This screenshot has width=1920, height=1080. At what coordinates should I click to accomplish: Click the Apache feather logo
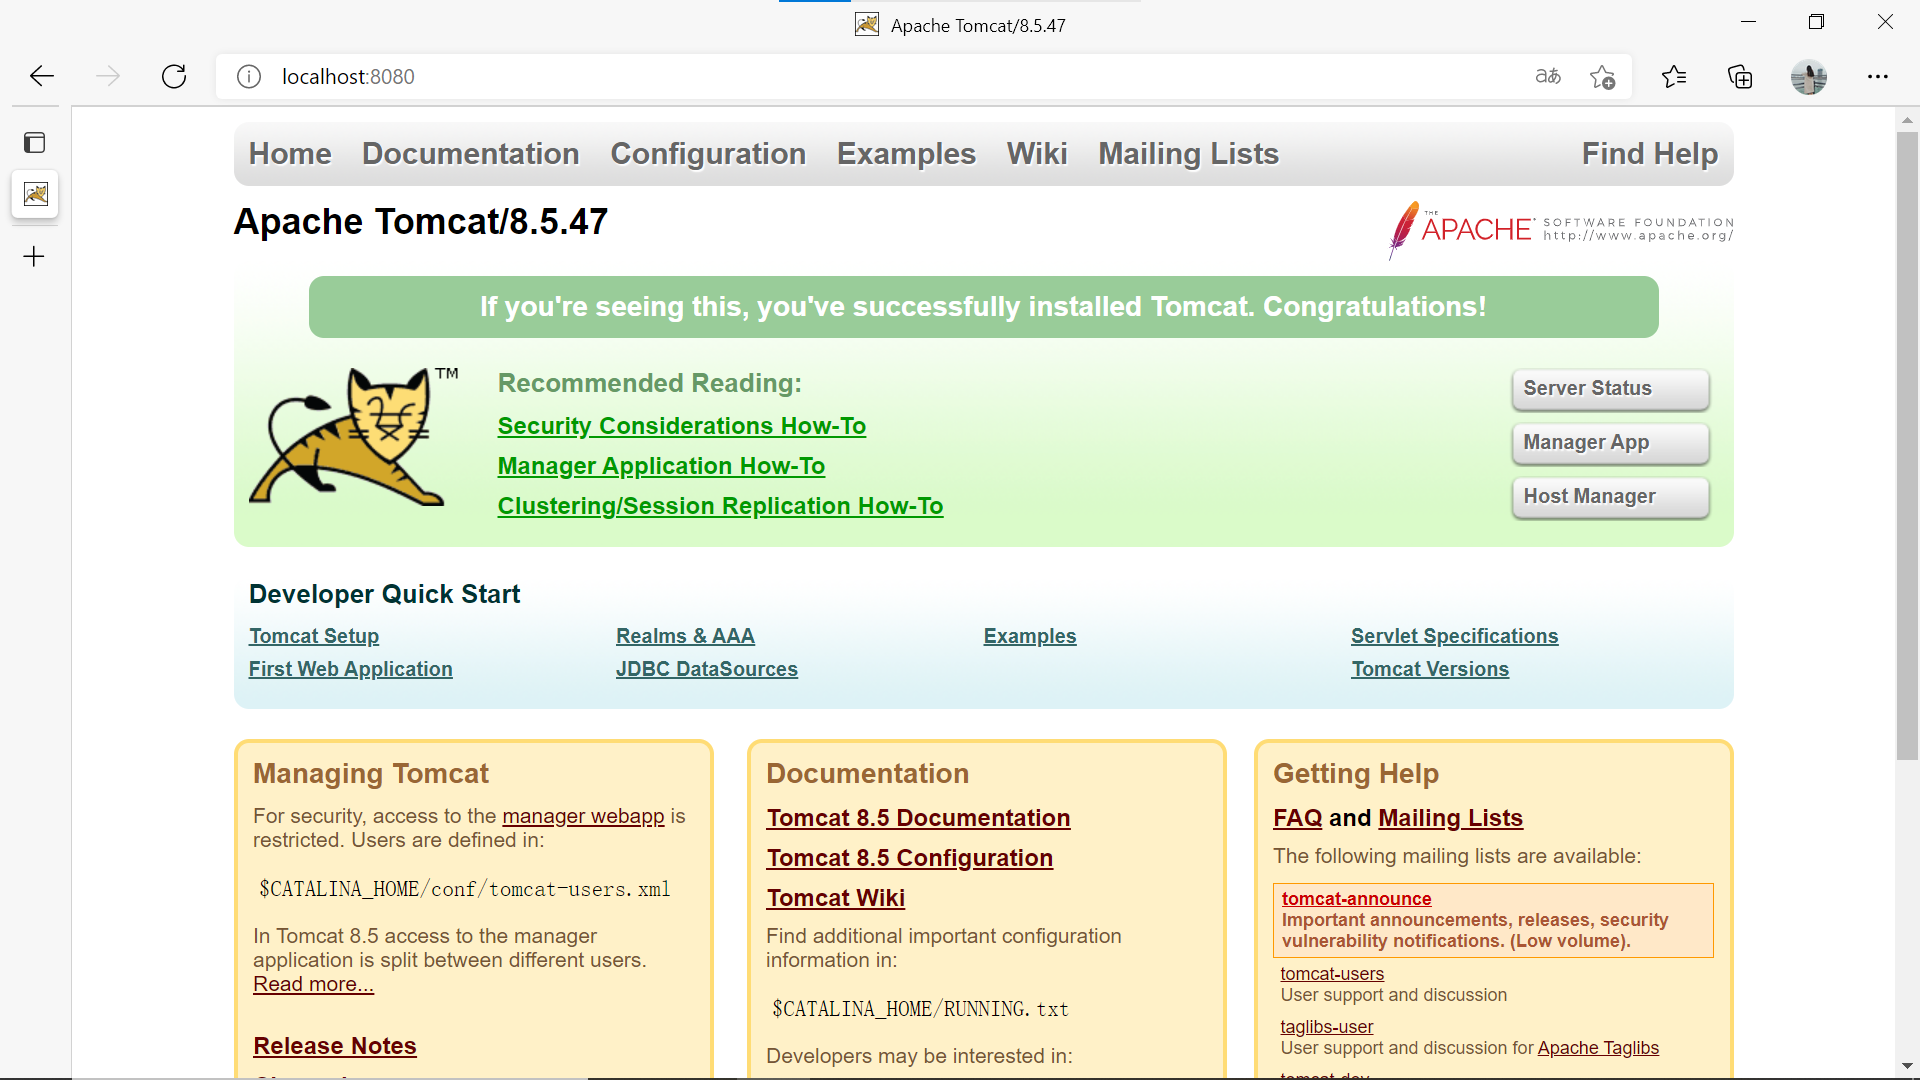point(1404,230)
